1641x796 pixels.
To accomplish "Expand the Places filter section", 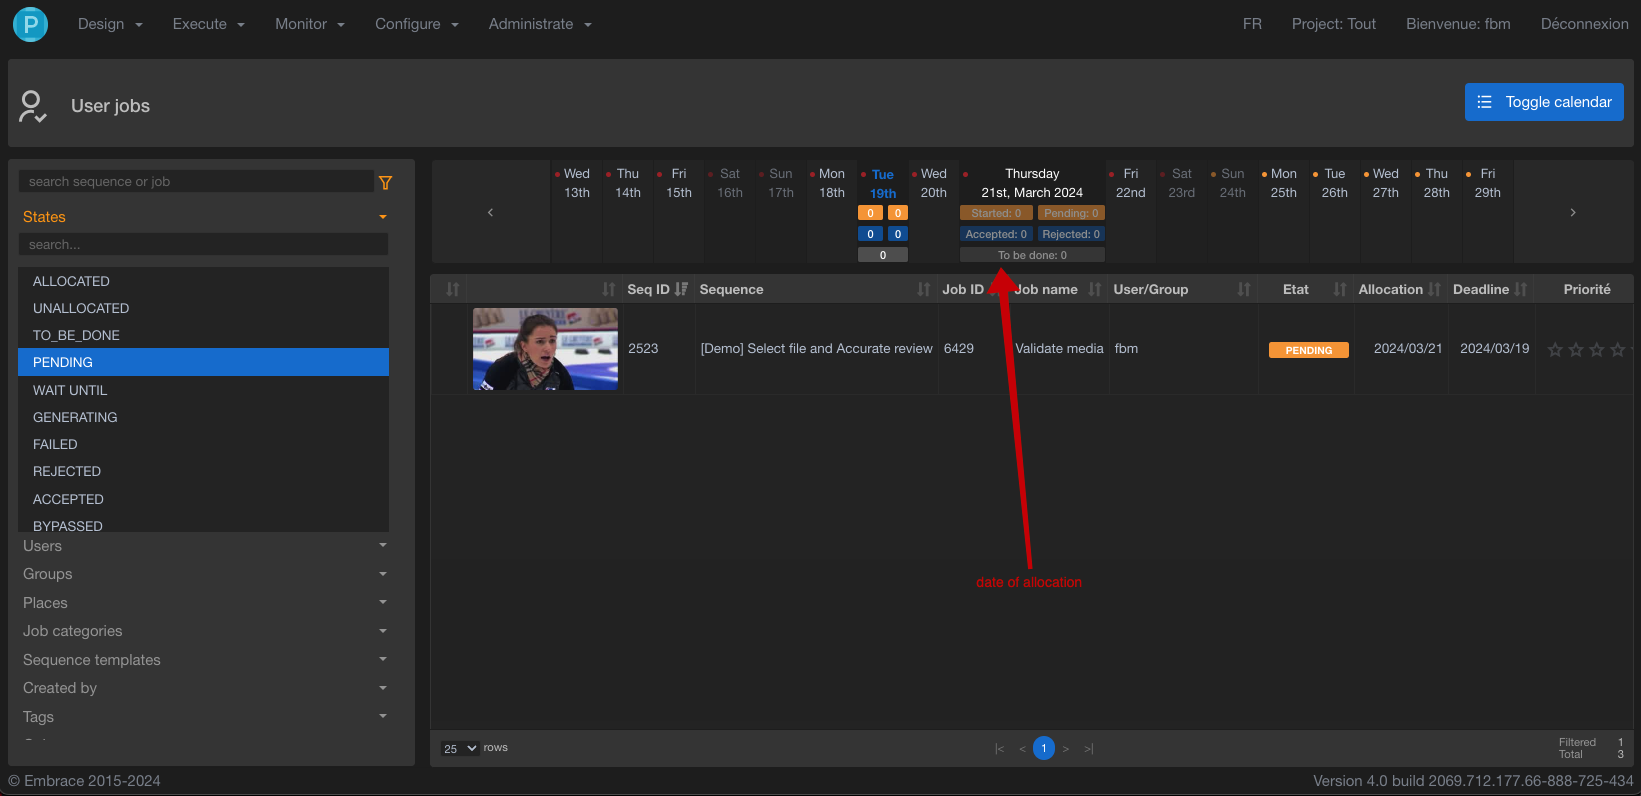I will [204, 603].
